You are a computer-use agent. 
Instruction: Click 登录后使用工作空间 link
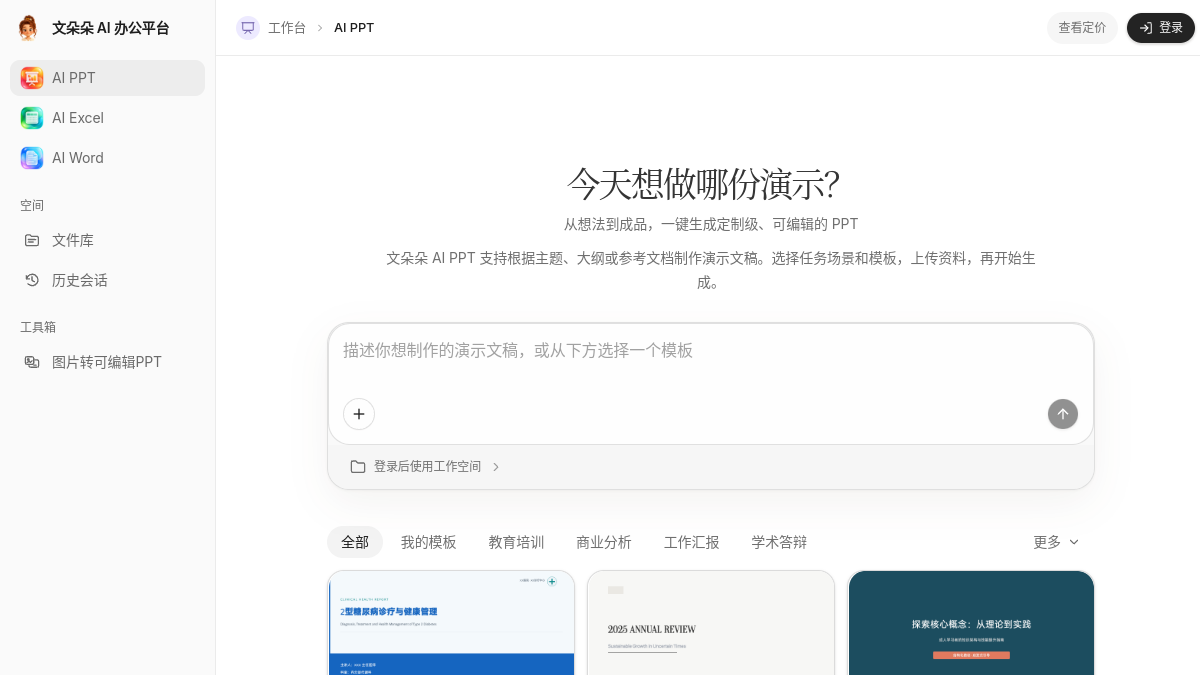(x=427, y=467)
